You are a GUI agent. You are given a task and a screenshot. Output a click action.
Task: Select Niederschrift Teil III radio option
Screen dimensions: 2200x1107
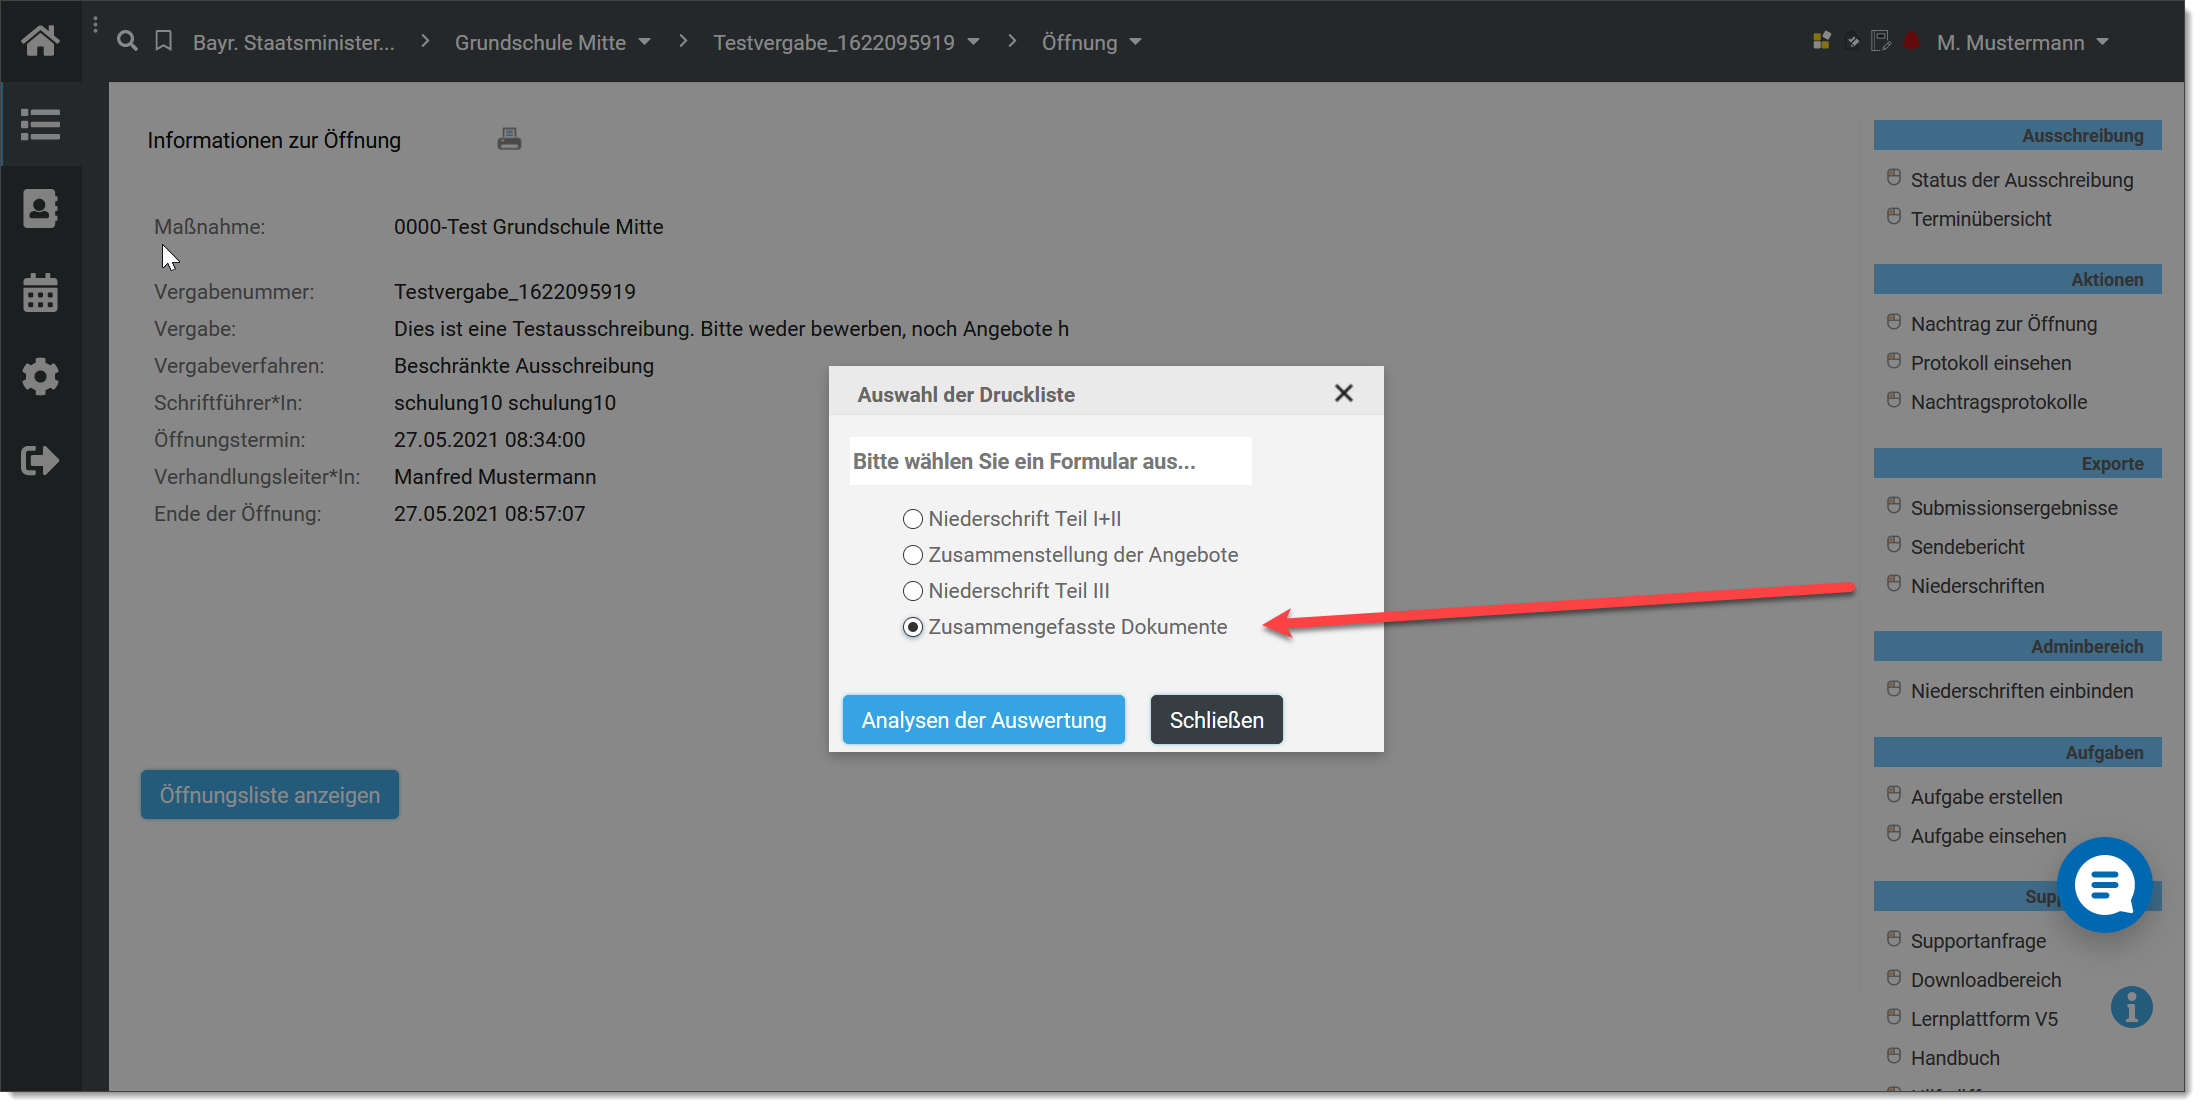912,591
